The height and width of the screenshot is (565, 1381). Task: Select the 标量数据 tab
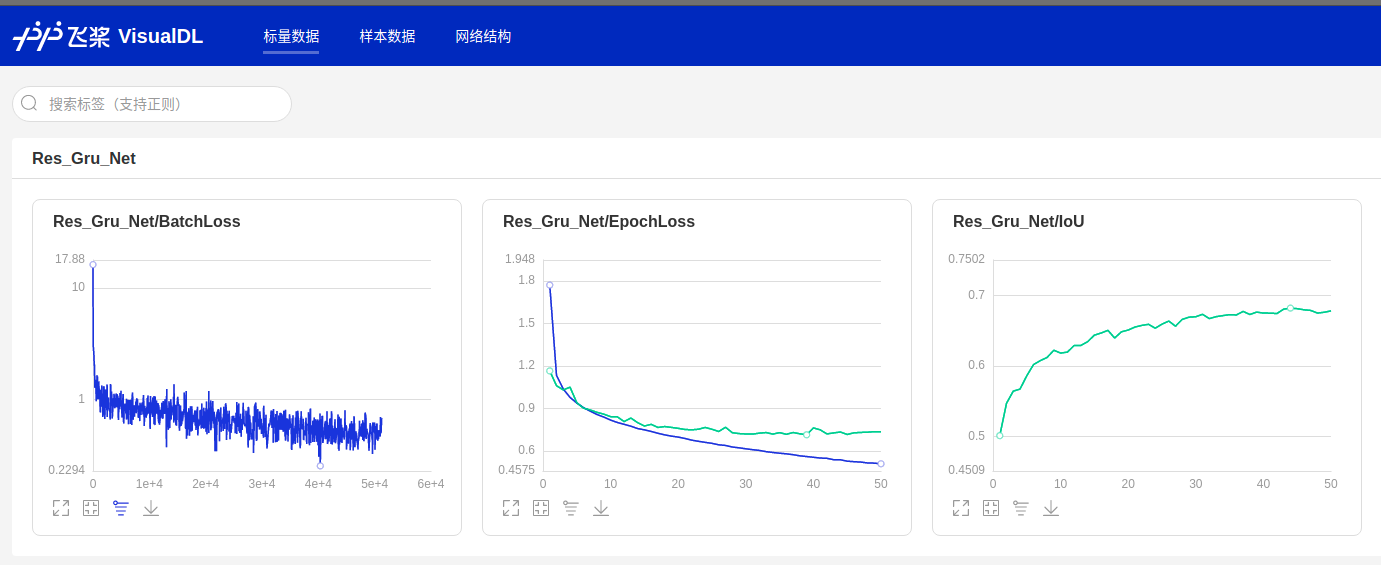point(291,37)
